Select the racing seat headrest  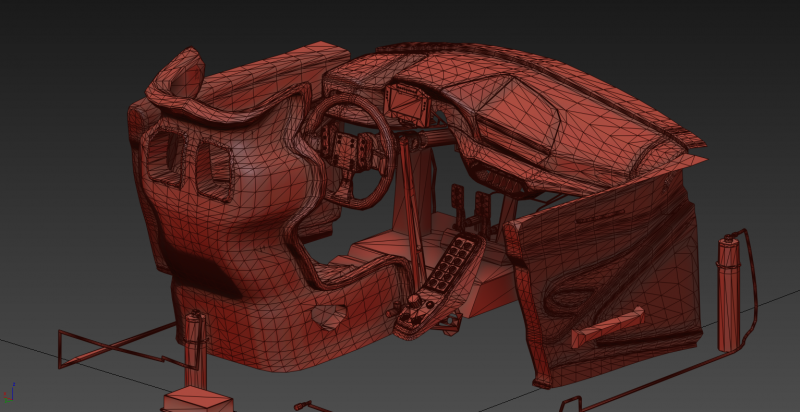tap(184, 82)
